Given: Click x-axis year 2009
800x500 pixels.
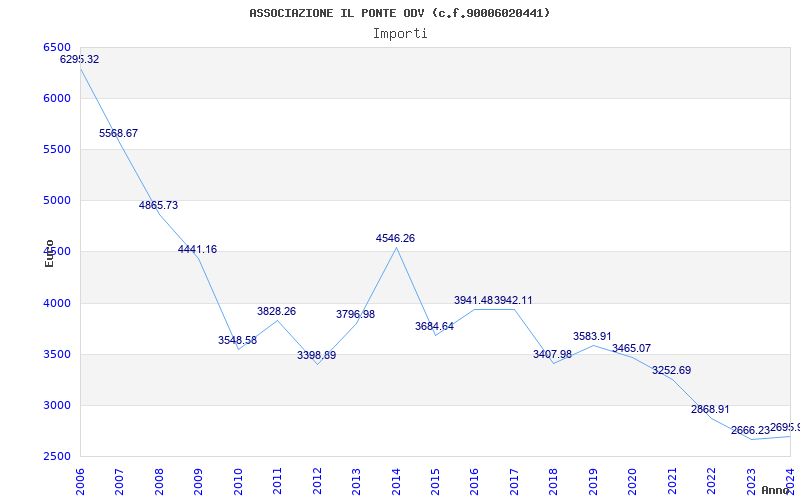Looking at the screenshot, I should coord(198,481).
